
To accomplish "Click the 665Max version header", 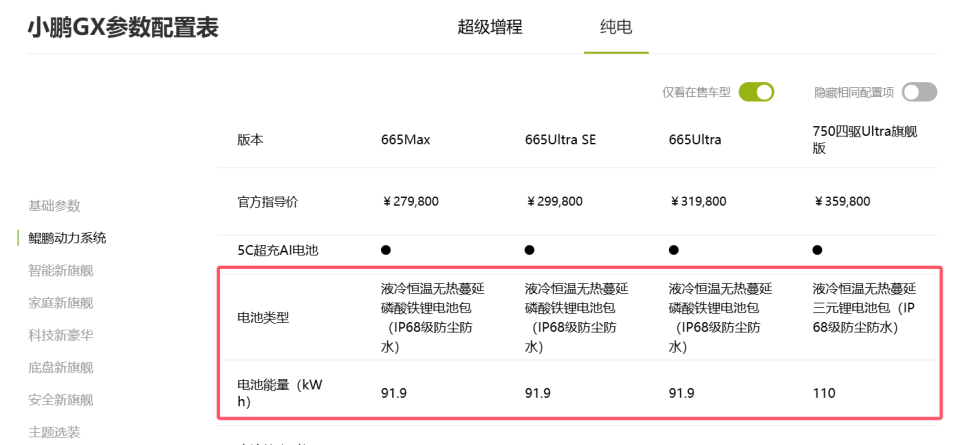I will click(405, 140).
